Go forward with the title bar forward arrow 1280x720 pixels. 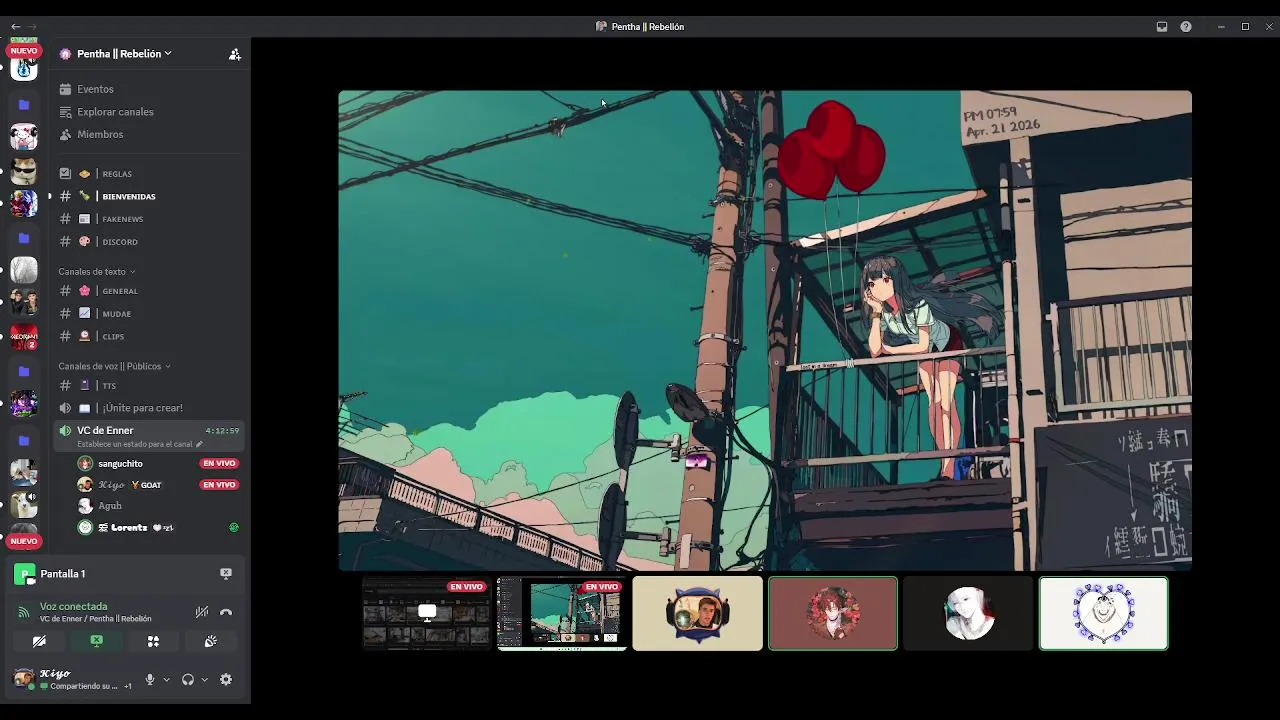[32, 27]
